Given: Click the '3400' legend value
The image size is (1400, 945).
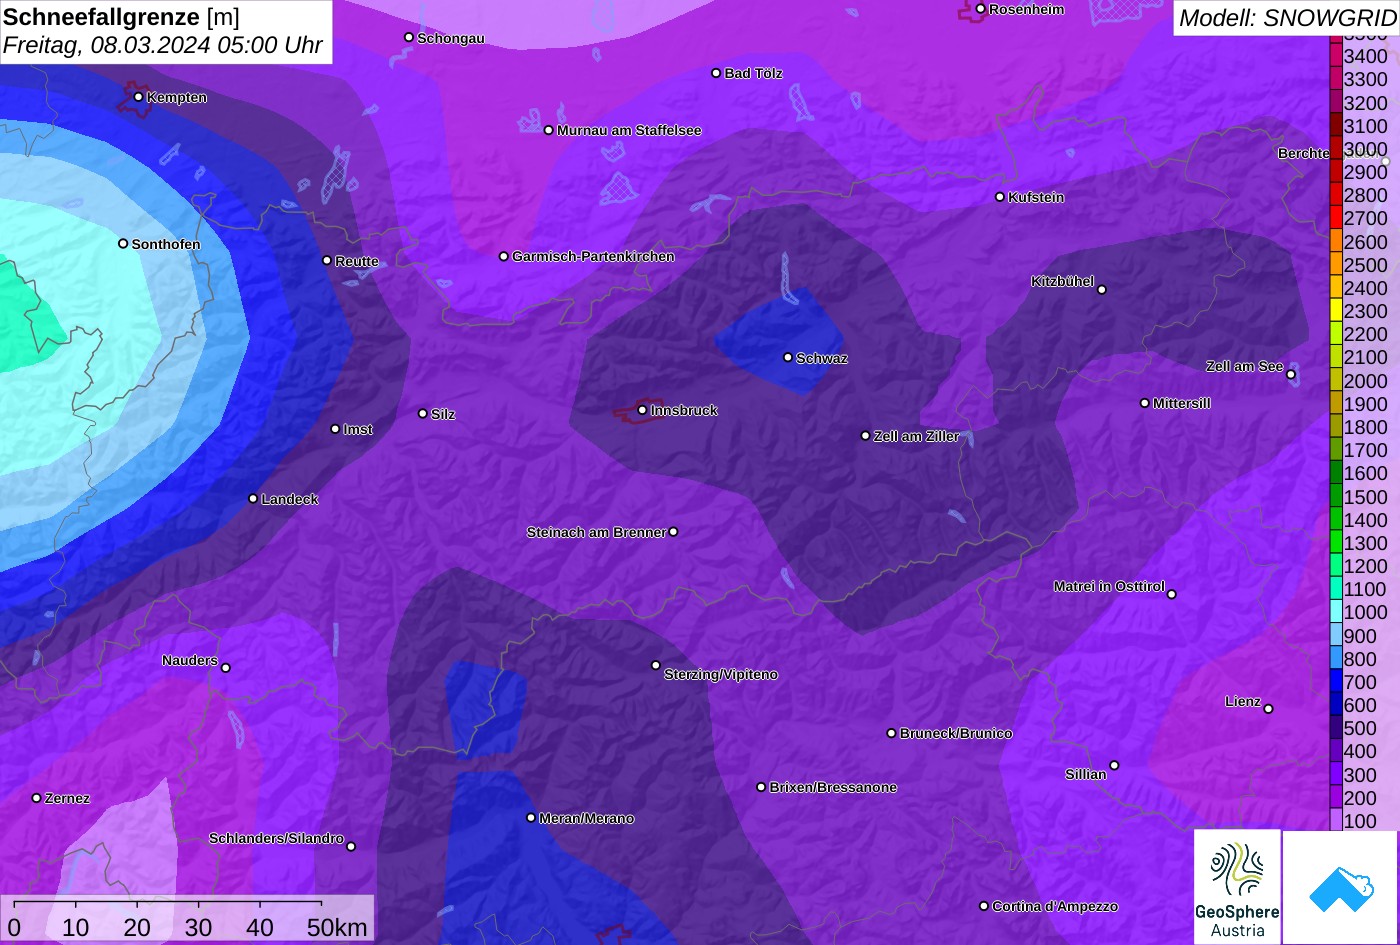Looking at the screenshot, I should 1366,56.
